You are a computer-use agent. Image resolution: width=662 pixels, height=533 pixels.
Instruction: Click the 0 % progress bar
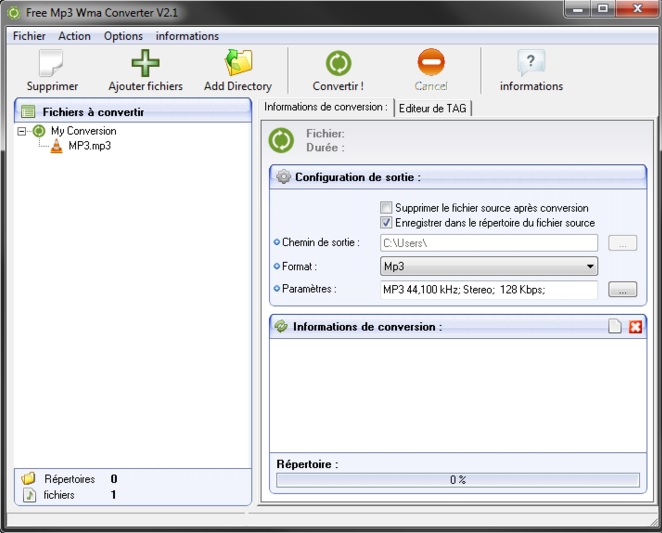(458, 480)
